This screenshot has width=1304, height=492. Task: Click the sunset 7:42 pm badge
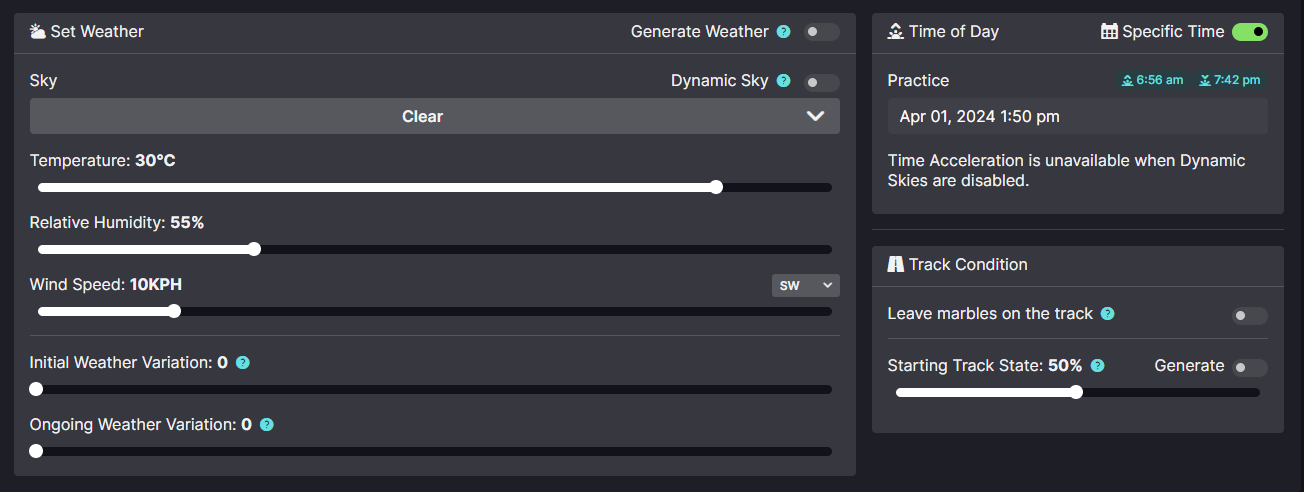1230,80
